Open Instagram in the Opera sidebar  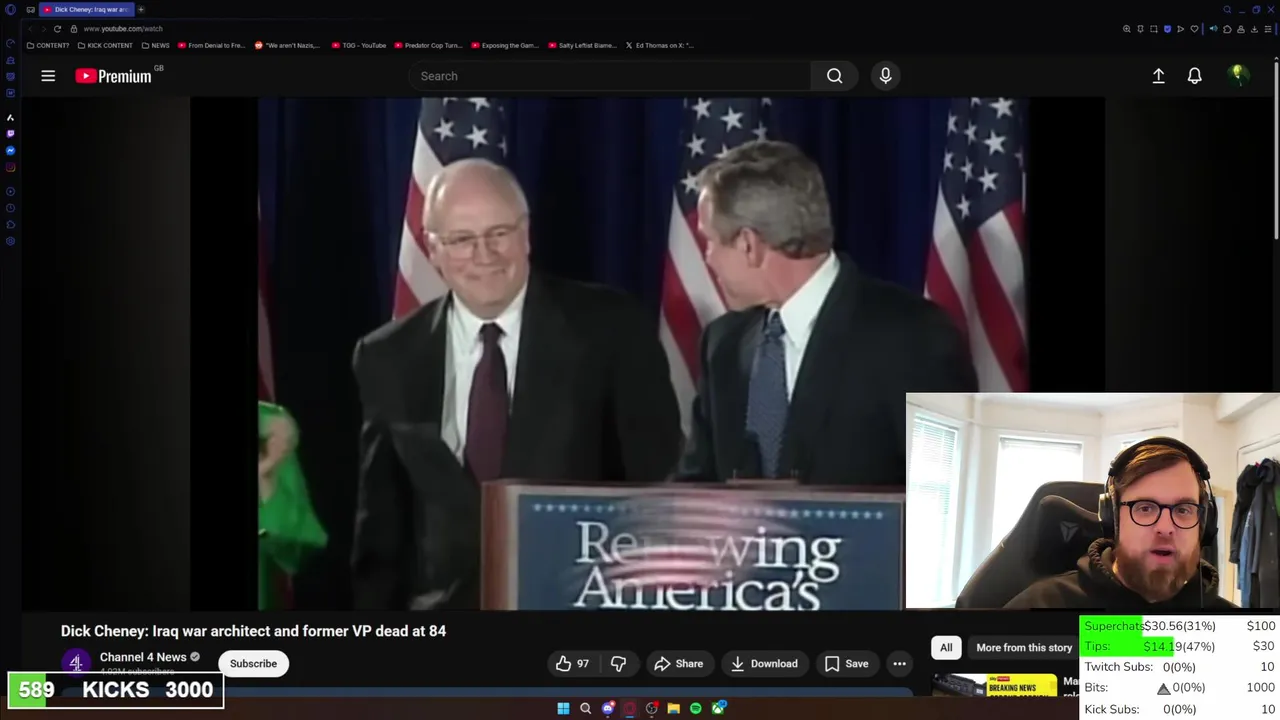11,167
